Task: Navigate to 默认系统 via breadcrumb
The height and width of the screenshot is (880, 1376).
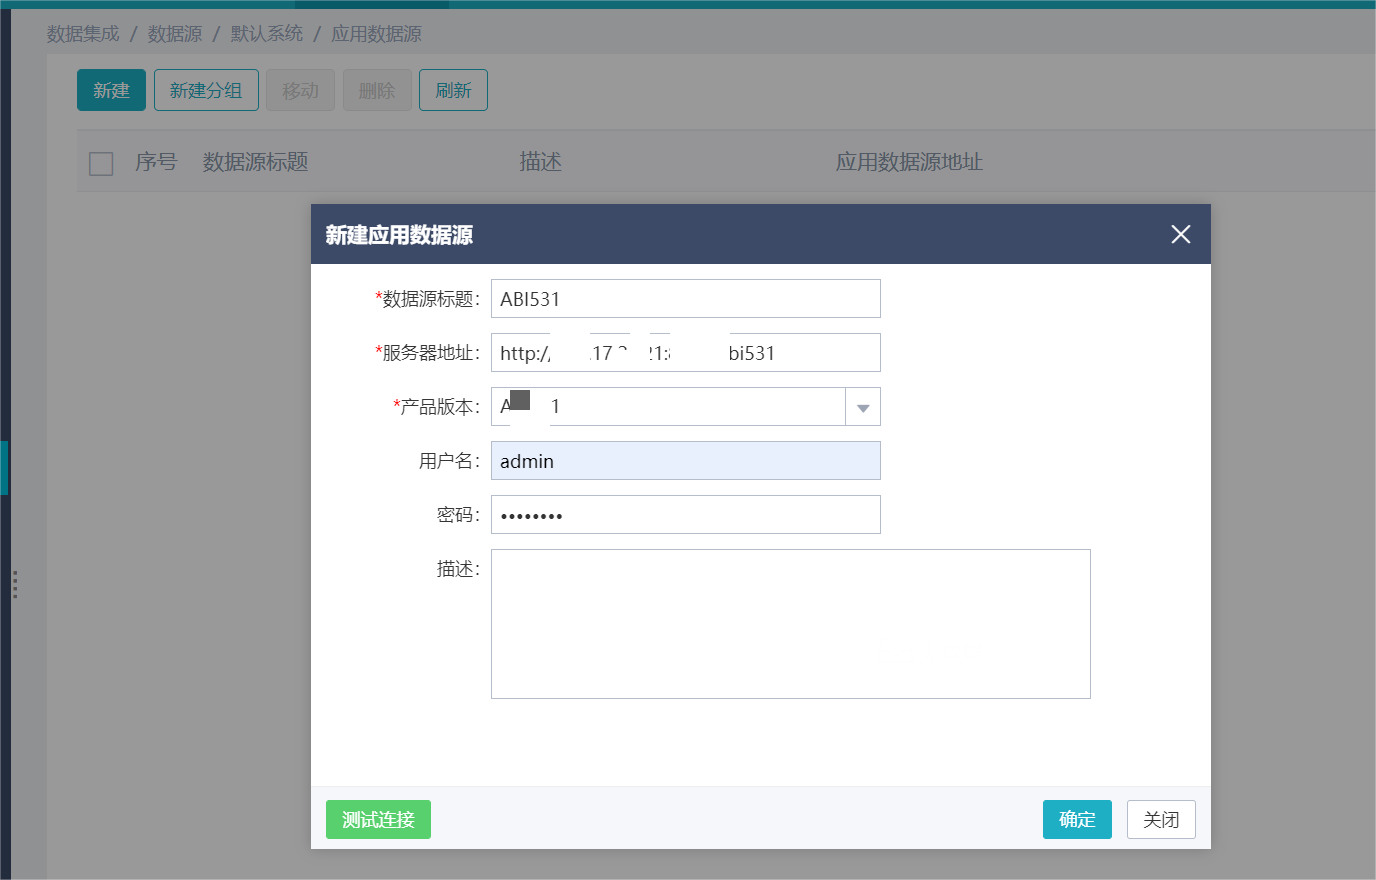Action: pos(266,33)
